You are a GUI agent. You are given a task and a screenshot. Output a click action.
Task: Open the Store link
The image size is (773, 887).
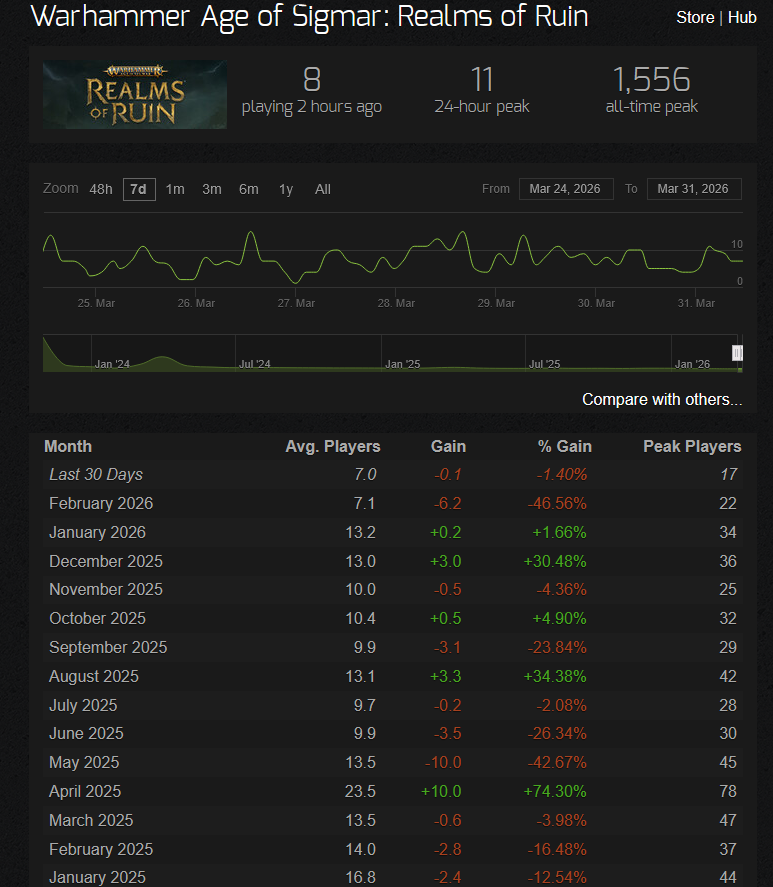[x=695, y=18]
